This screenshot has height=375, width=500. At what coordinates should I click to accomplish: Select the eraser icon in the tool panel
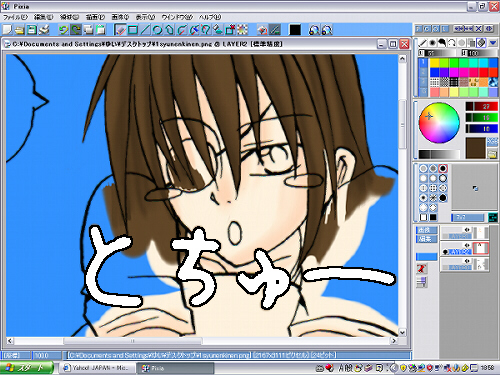click(481, 43)
